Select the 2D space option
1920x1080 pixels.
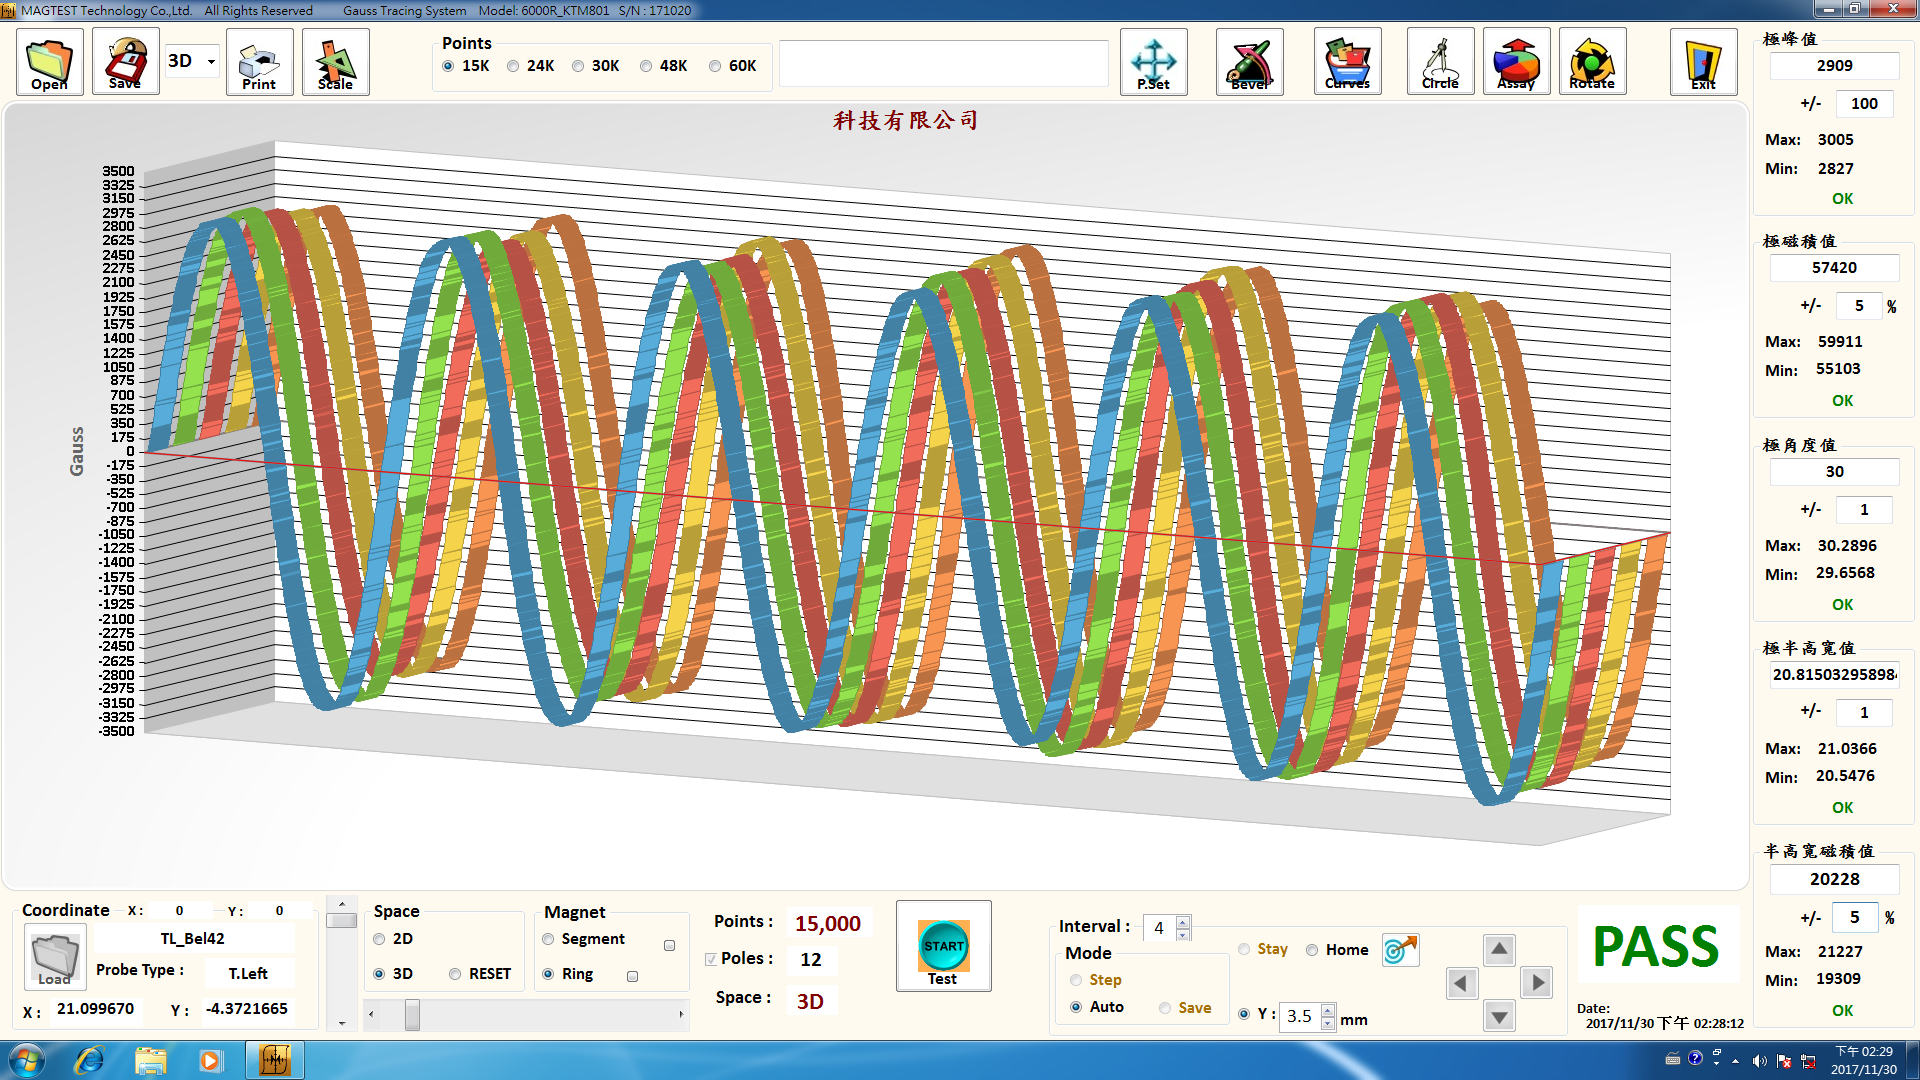pos(379,939)
